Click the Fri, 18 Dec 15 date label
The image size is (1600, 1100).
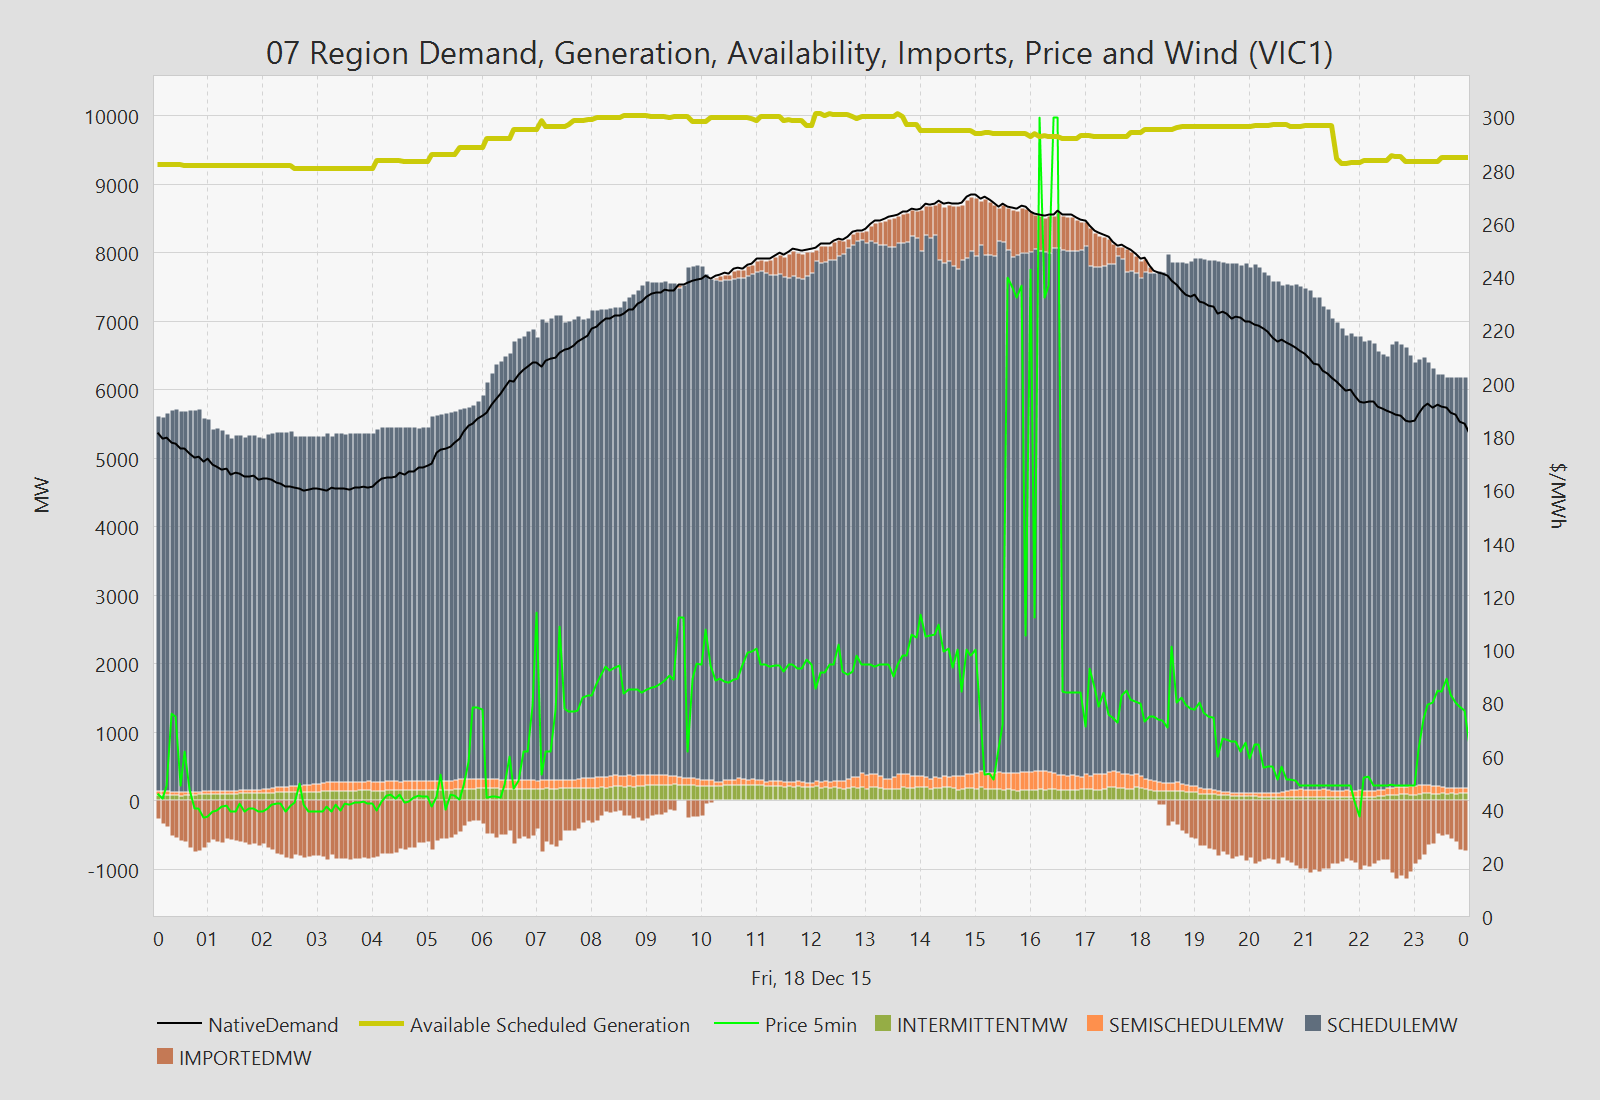coord(811,978)
